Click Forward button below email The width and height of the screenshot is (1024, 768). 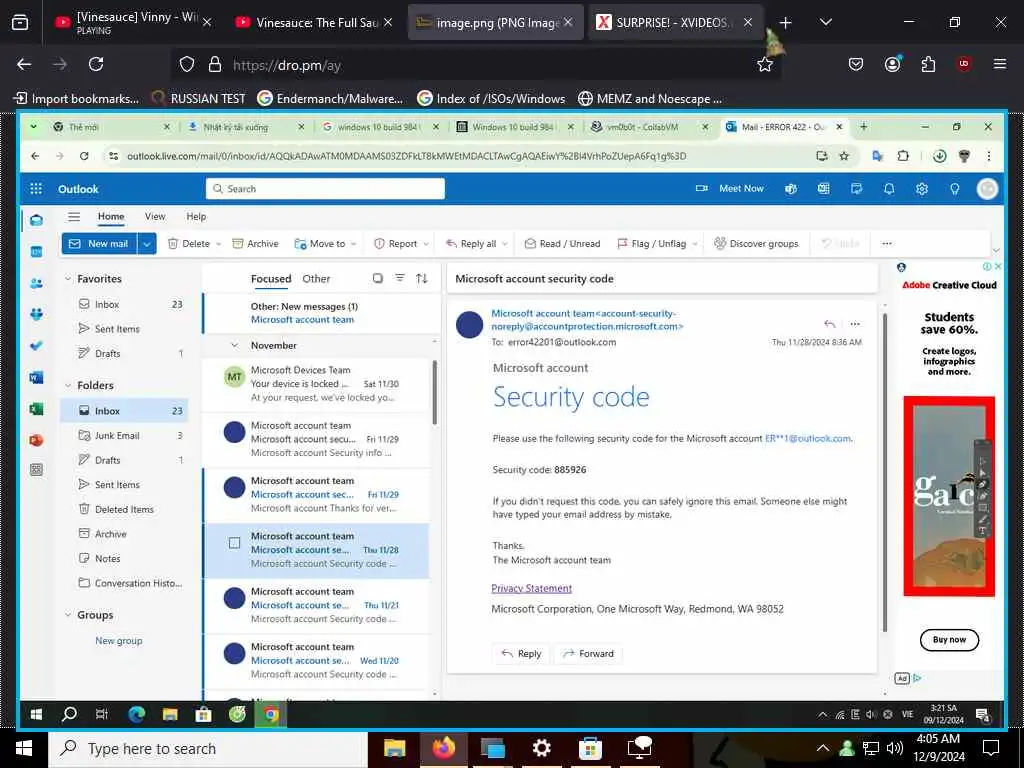pyautogui.click(x=588, y=654)
